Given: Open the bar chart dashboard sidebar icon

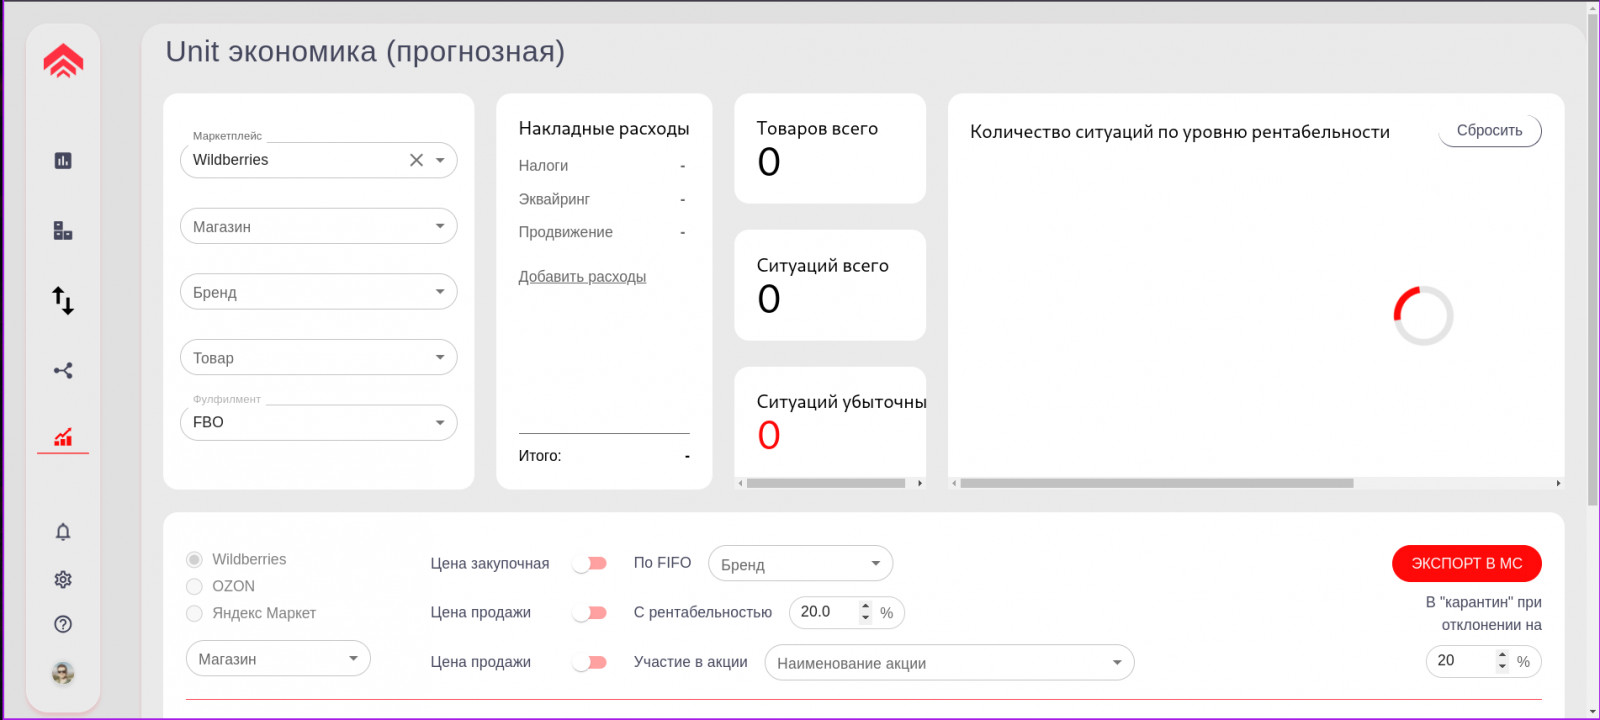Looking at the screenshot, I should (x=63, y=160).
